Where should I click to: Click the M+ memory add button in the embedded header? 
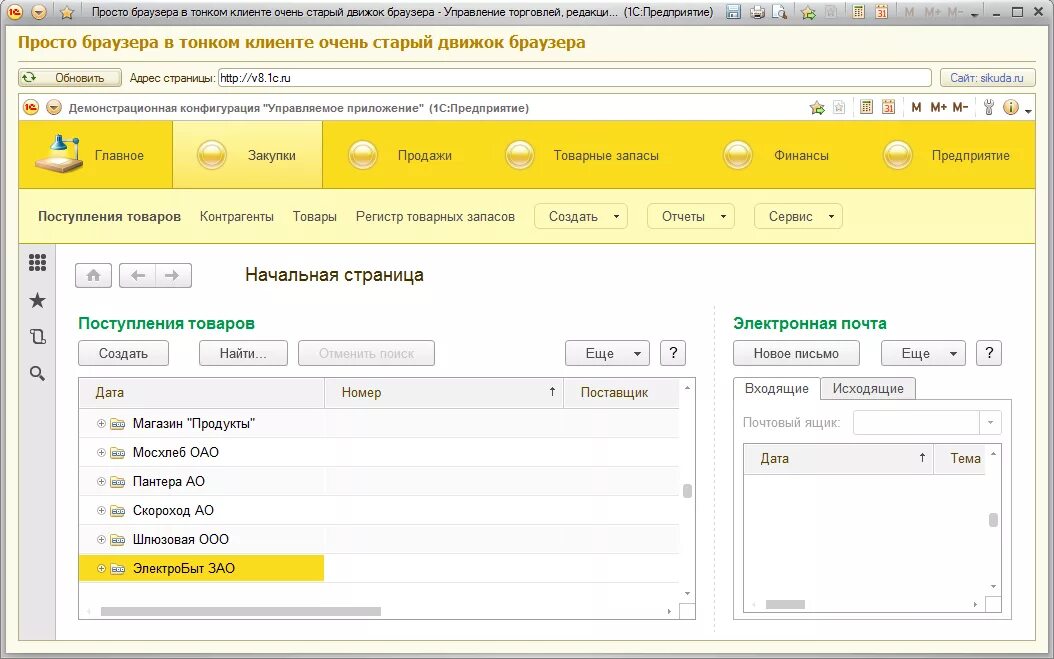pos(938,108)
